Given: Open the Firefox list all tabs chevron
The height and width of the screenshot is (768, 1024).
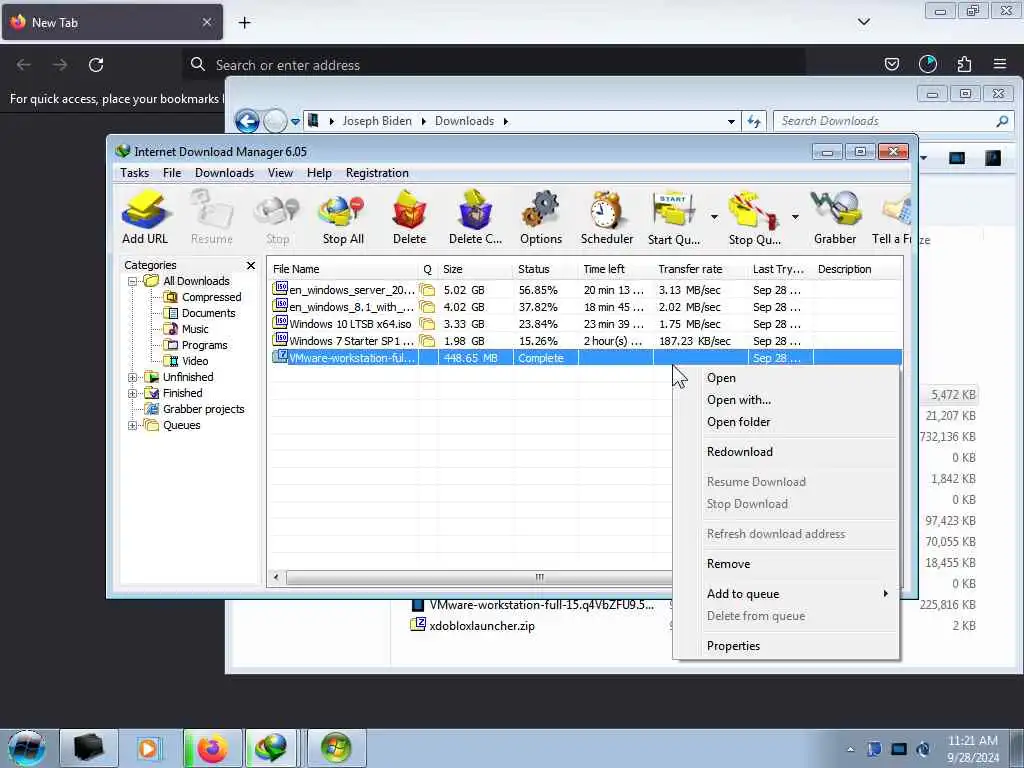Looking at the screenshot, I should [864, 22].
